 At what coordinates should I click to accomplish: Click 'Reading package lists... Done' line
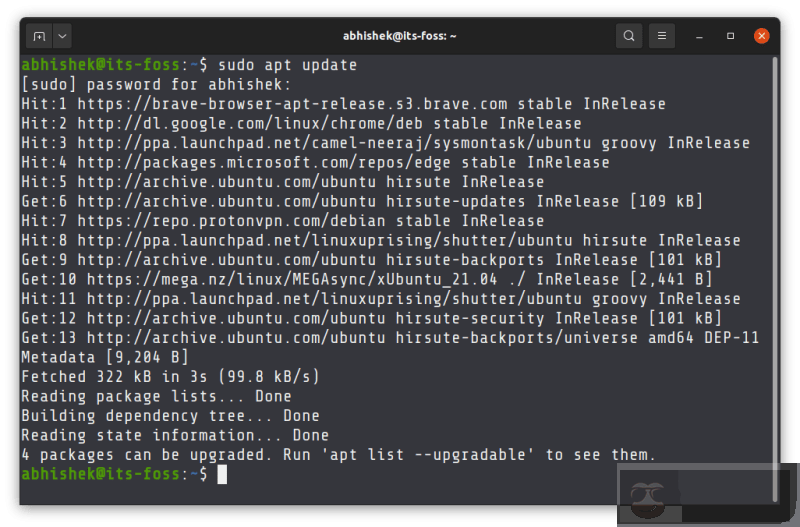pos(156,396)
